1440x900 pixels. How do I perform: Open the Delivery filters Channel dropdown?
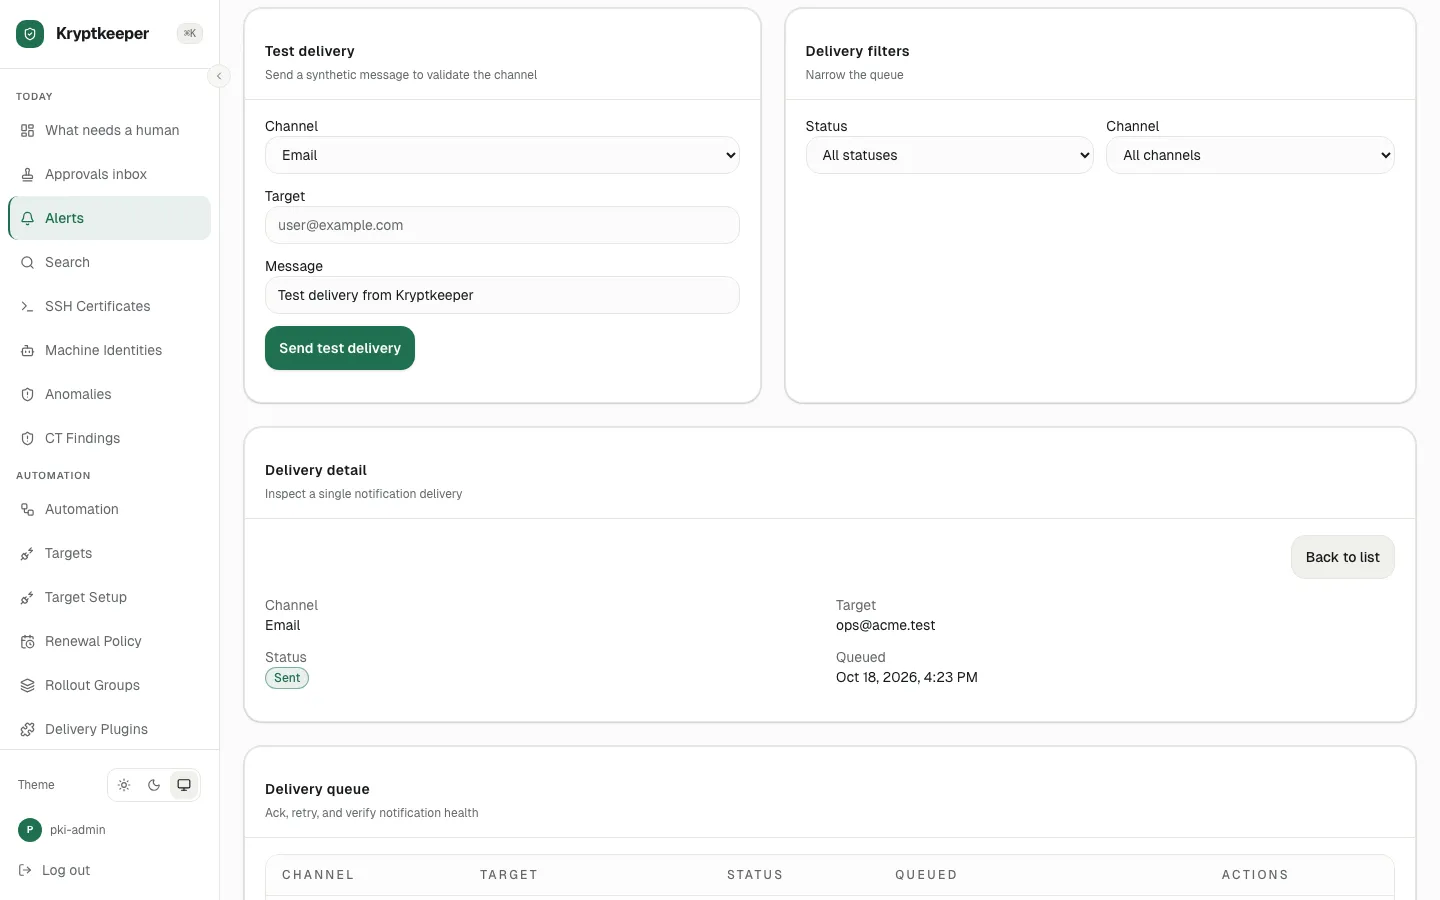point(1250,155)
